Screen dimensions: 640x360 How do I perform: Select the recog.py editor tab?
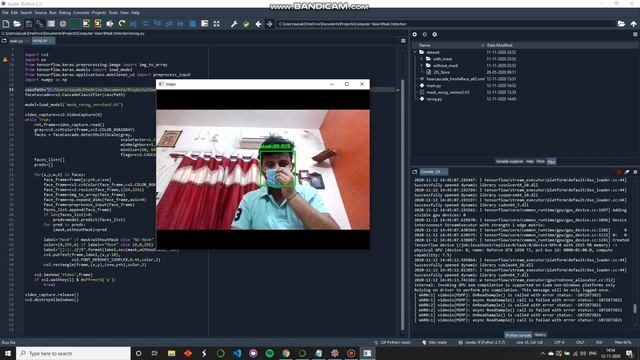coord(42,41)
